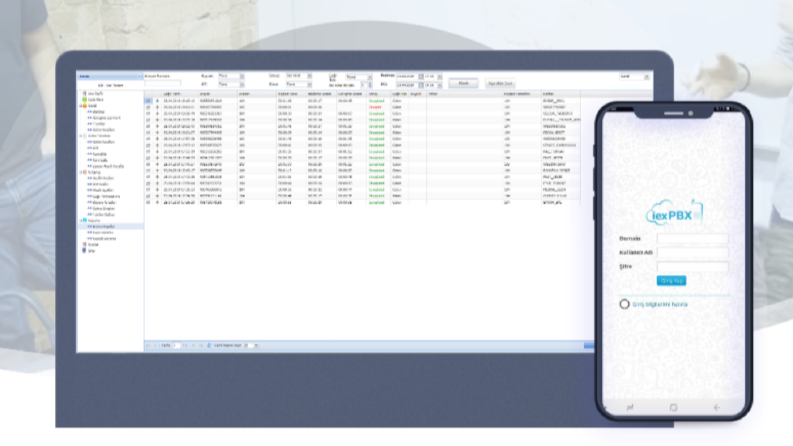The height and width of the screenshot is (446, 793).
Task: Go to next page in pagination bar
Action: click(x=193, y=345)
